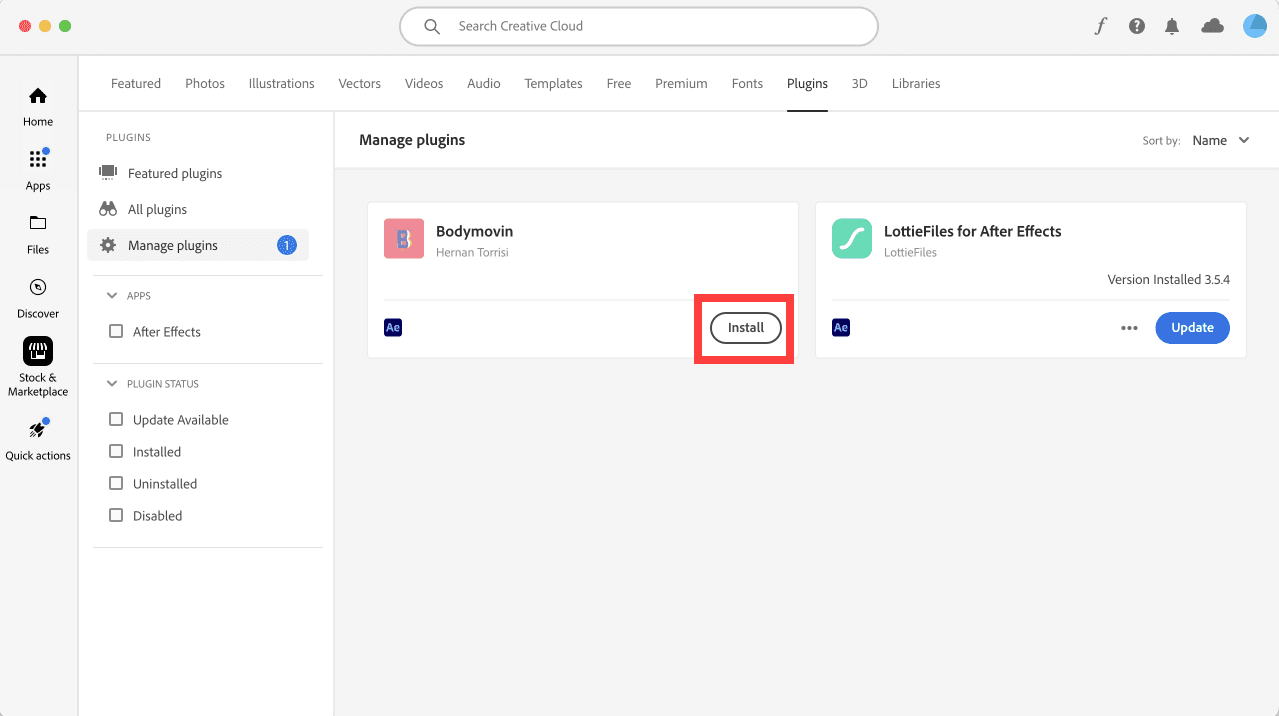Viewport: 1279px width, 716px height.
Task: Switch to the 3D tab
Action: pyautogui.click(x=860, y=84)
